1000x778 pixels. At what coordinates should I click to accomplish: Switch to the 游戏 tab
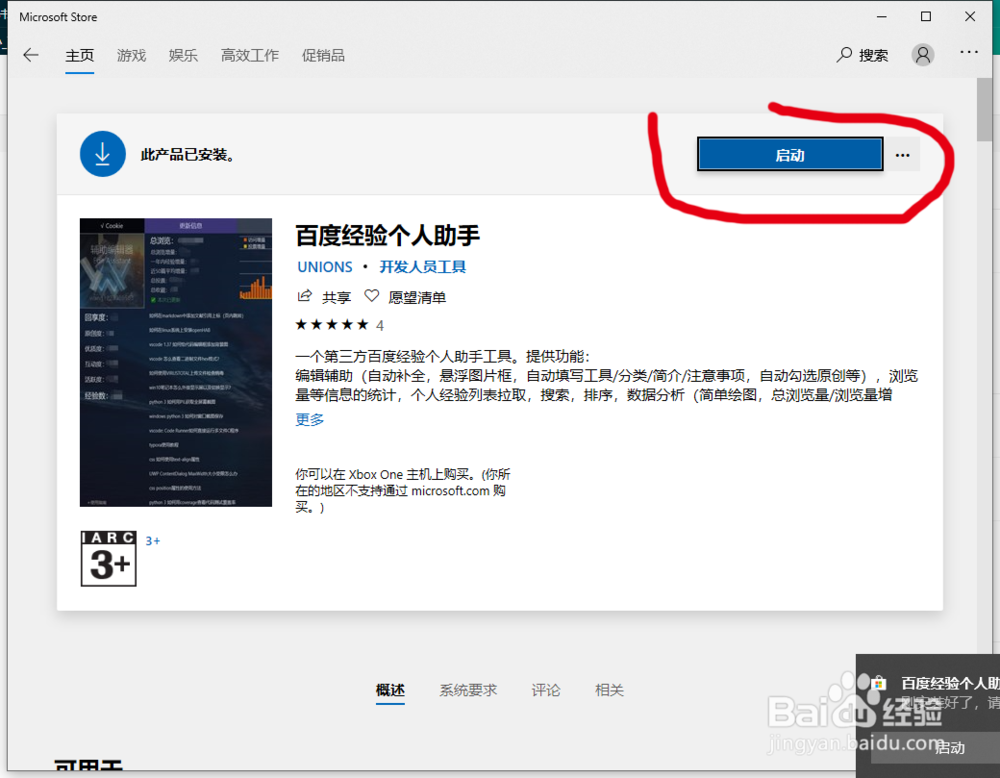131,55
